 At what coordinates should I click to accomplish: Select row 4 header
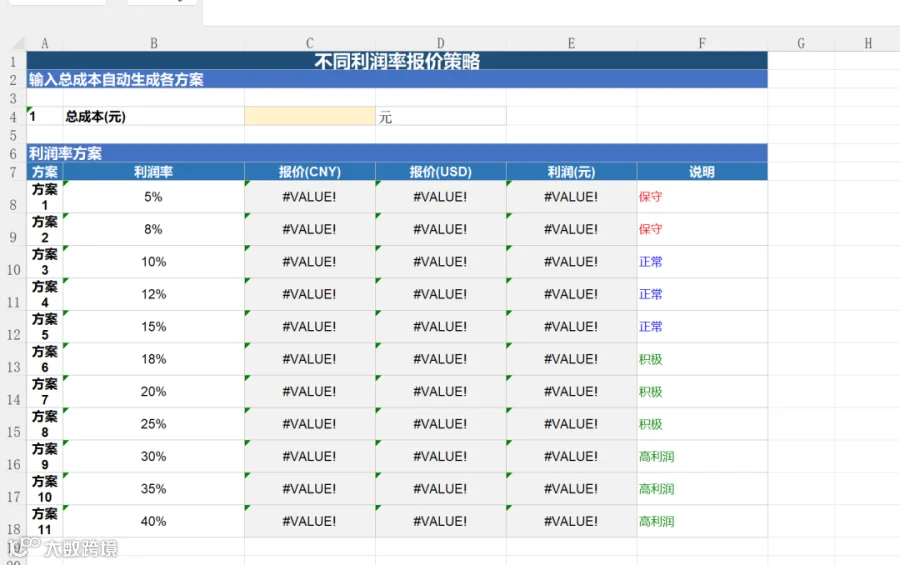(13, 117)
